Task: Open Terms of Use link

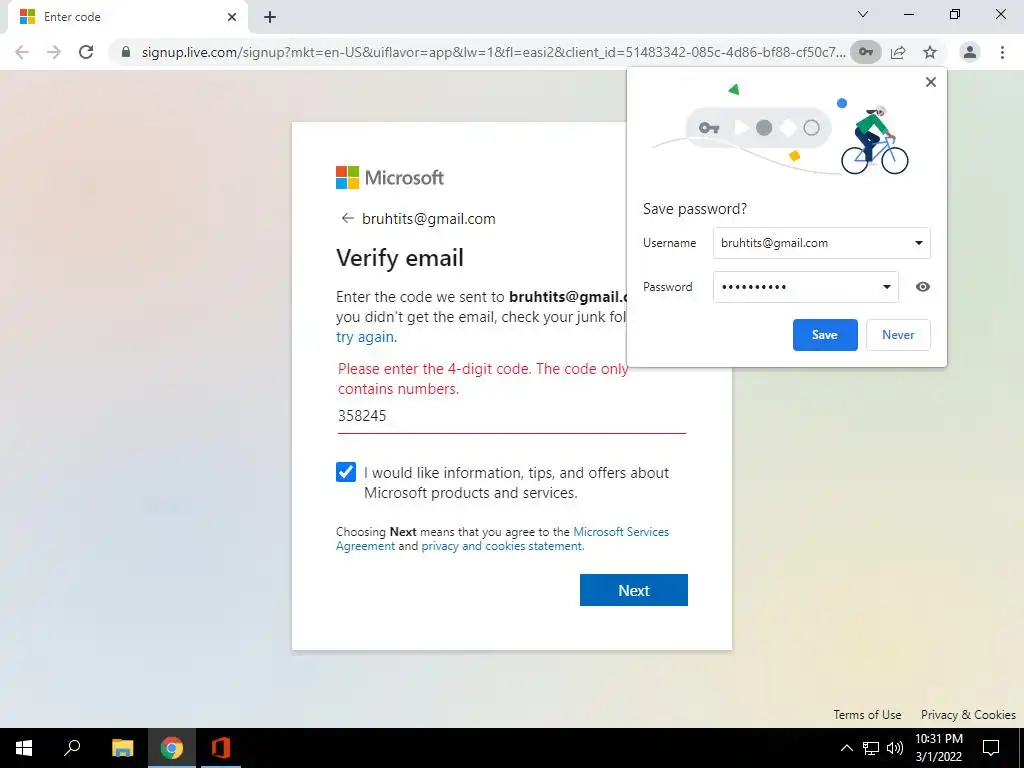Action: coord(867,714)
